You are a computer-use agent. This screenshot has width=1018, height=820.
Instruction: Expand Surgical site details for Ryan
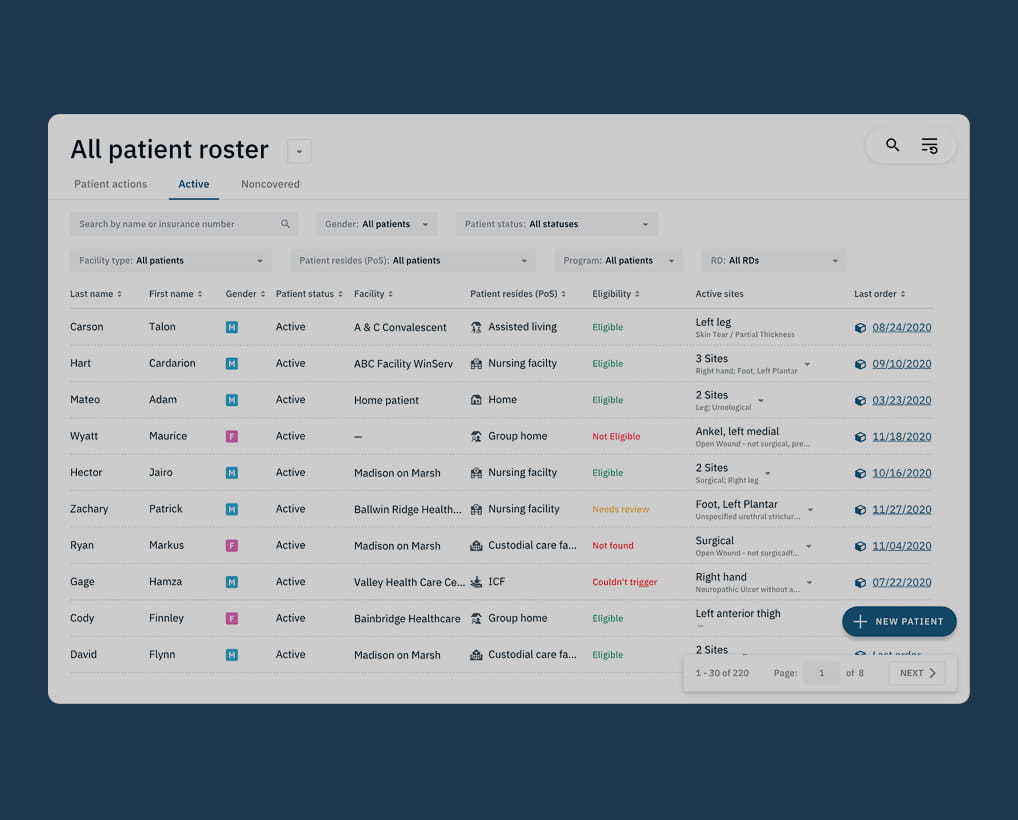pyautogui.click(x=808, y=546)
